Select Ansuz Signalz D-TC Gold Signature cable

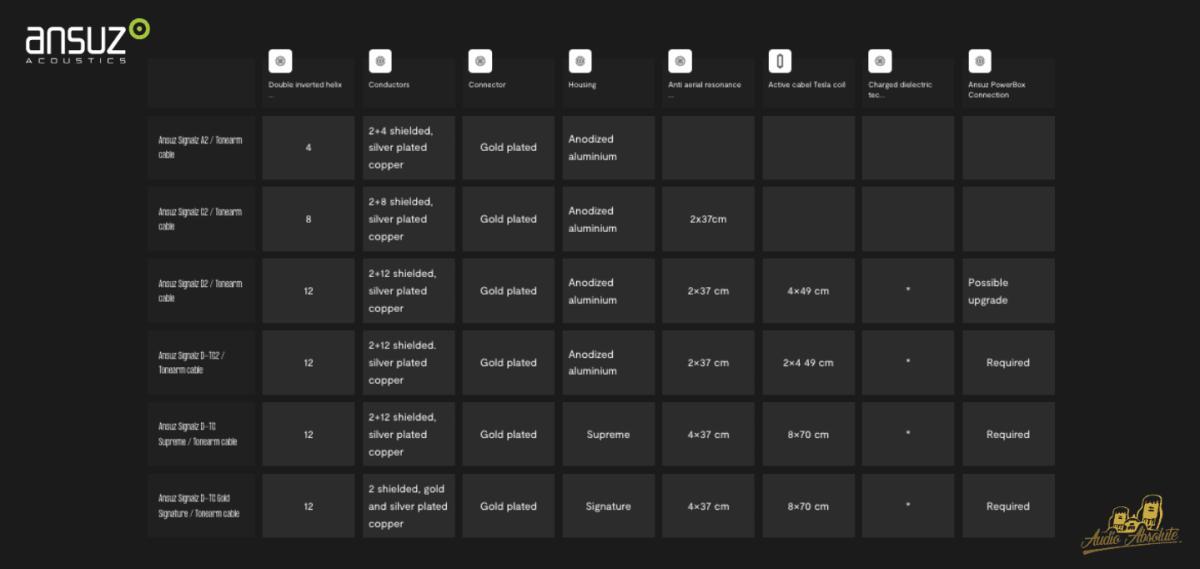(201, 506)
